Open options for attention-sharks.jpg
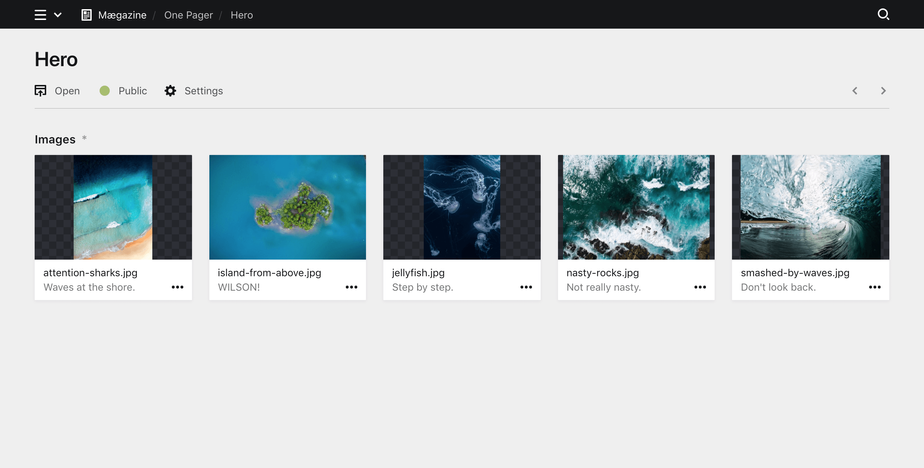This screenshot has height=468, width=924. click(x=177, y=287)
